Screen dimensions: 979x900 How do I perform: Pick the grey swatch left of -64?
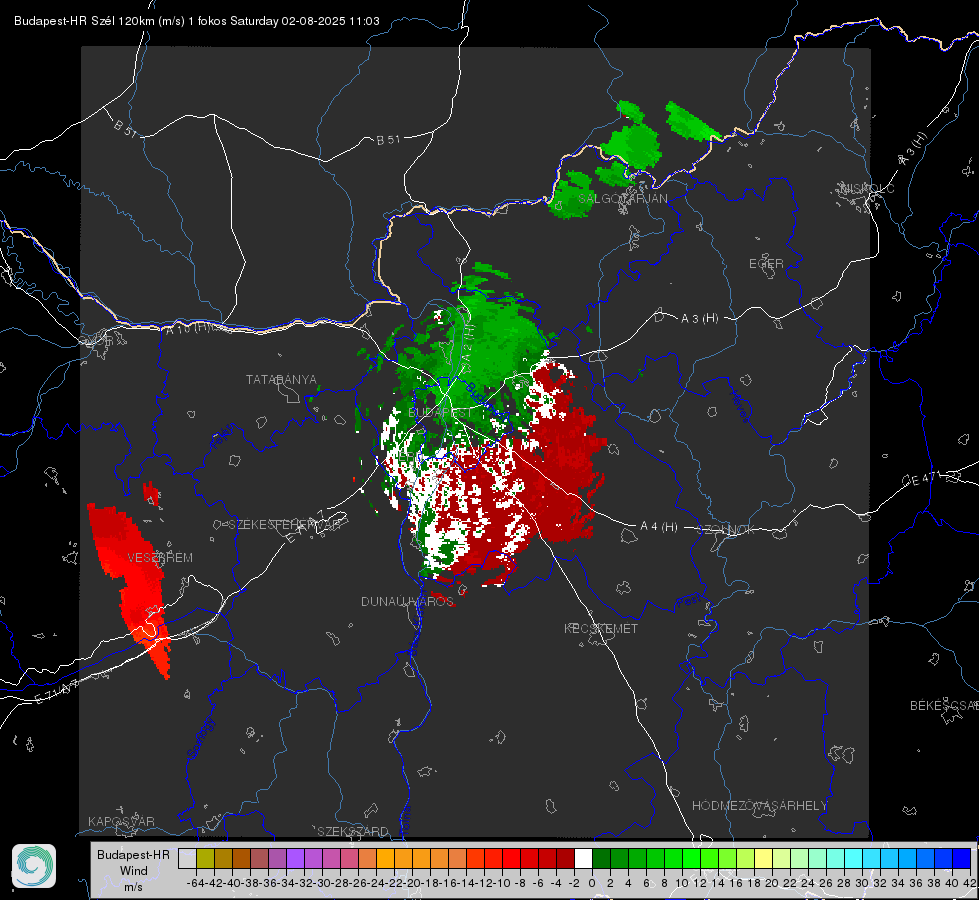coord(187,858)
